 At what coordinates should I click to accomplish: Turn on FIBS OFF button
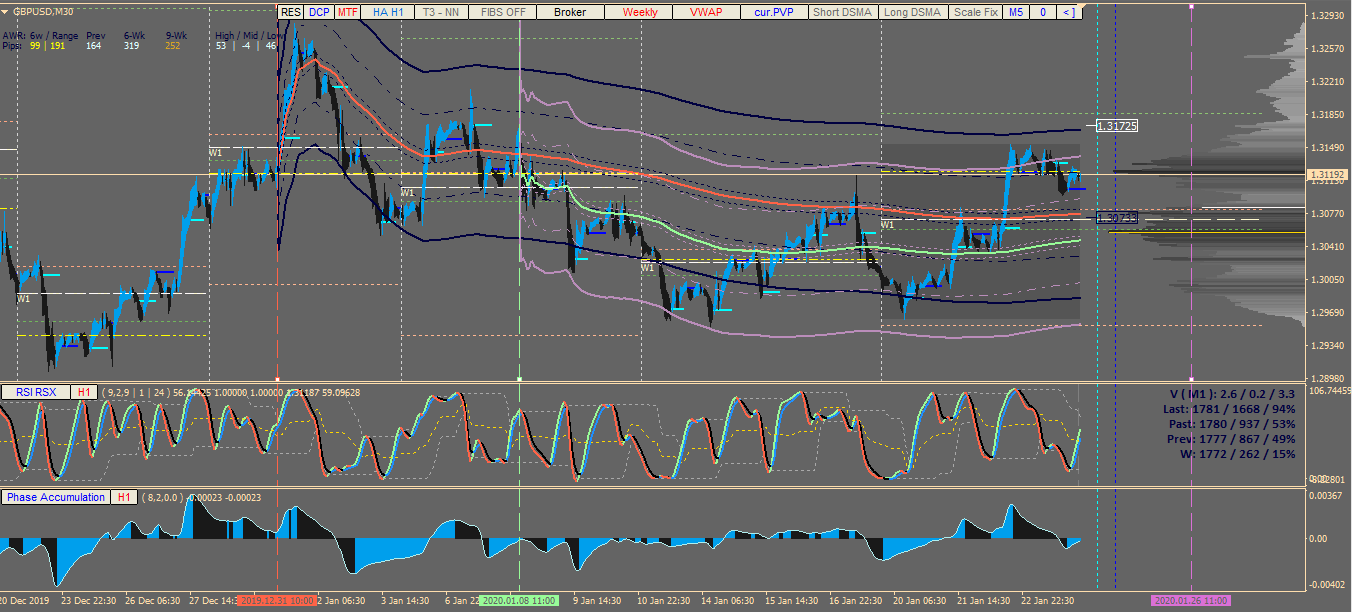point(503,12)
